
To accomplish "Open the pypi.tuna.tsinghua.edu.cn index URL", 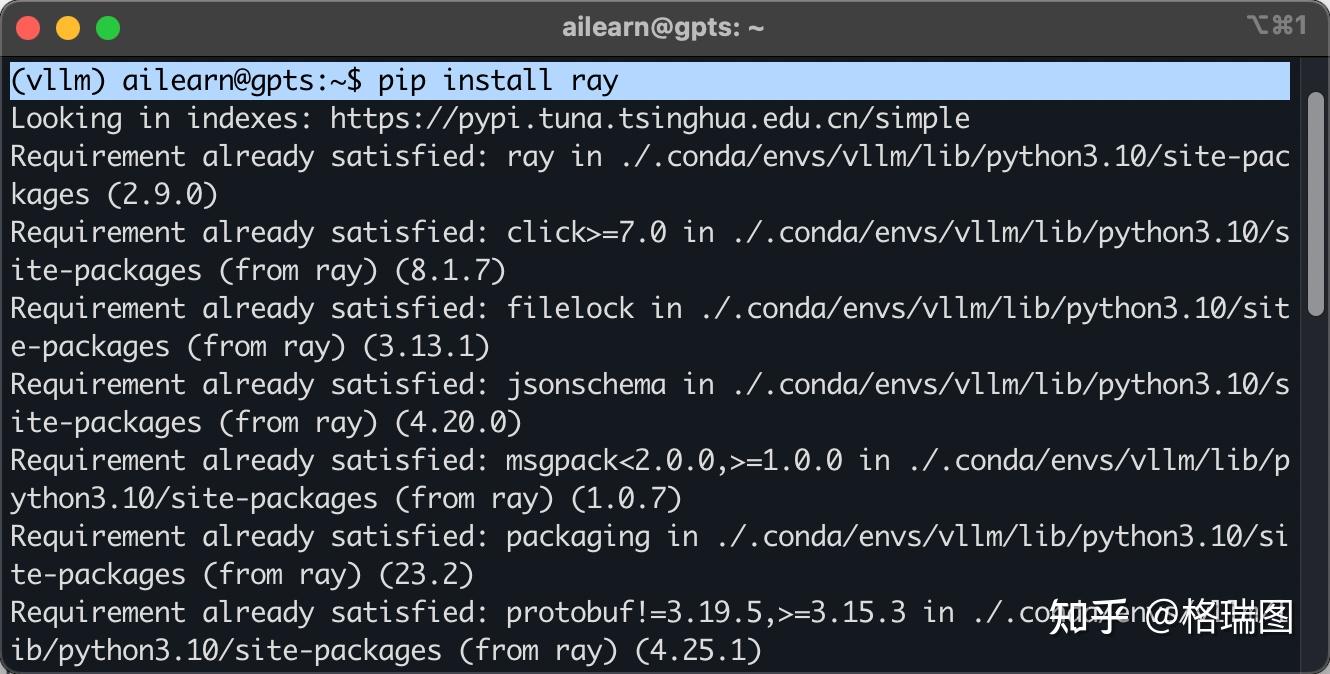I will [650, 119].
